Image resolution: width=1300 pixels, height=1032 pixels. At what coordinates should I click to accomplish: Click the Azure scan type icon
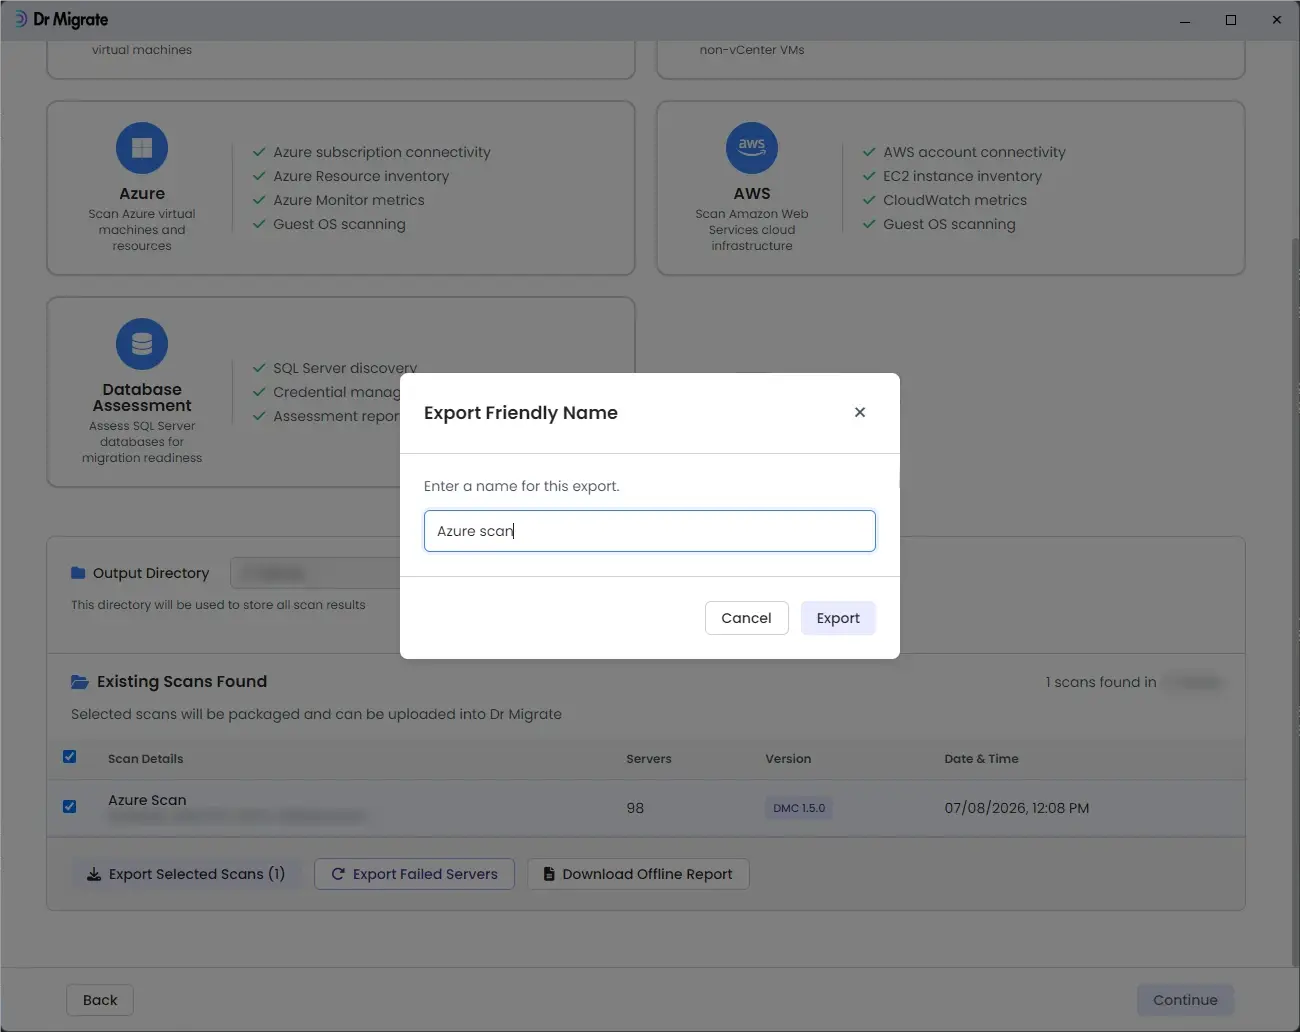point(142,148)
